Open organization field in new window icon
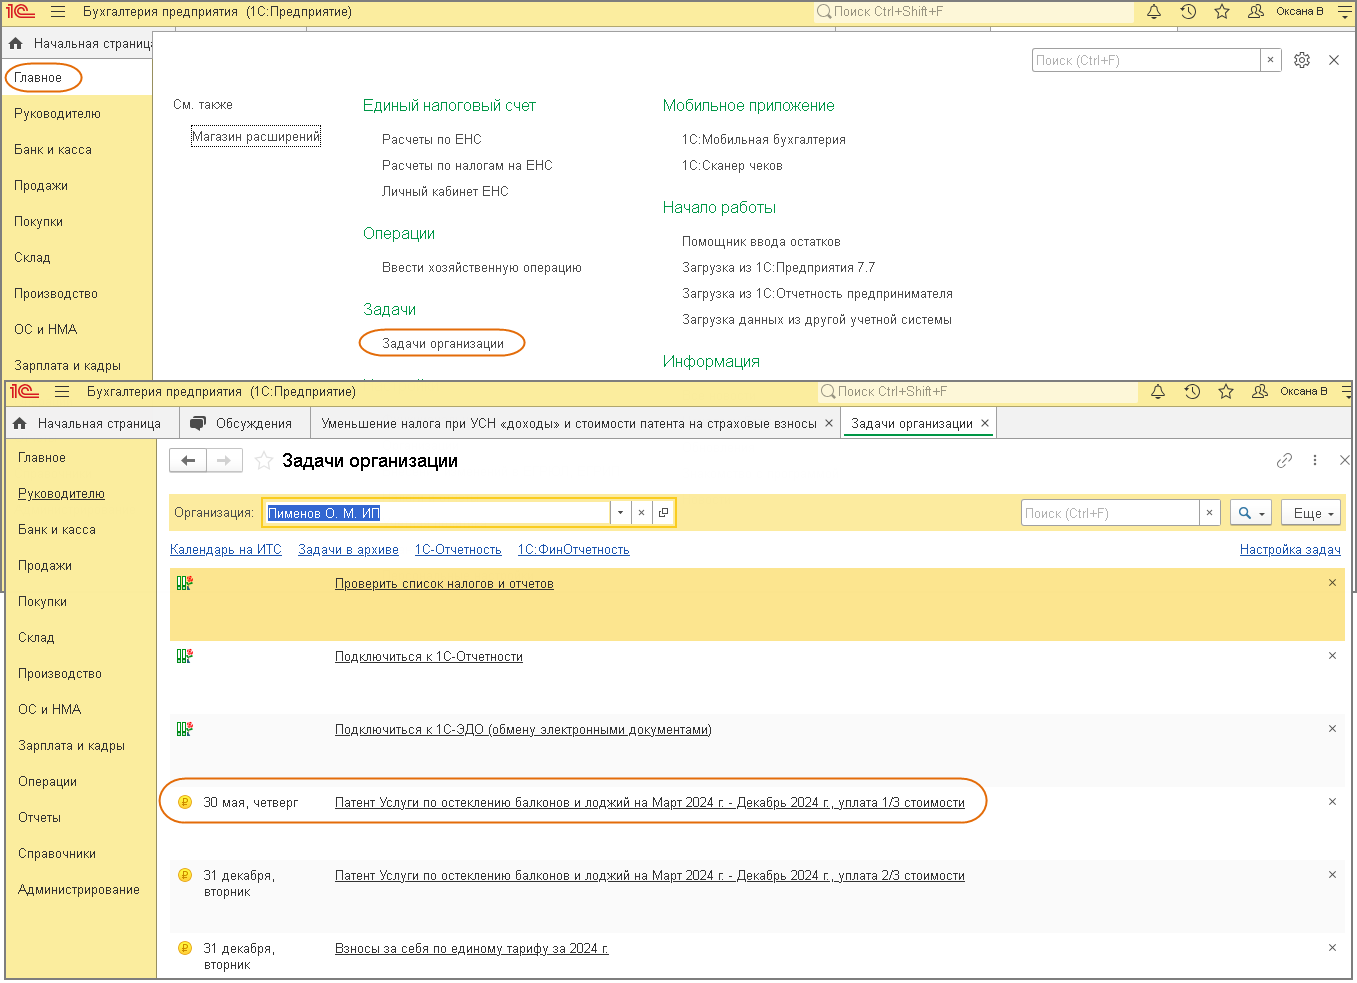The height and width of the screenshot is (983, 1357). (663, 513)
